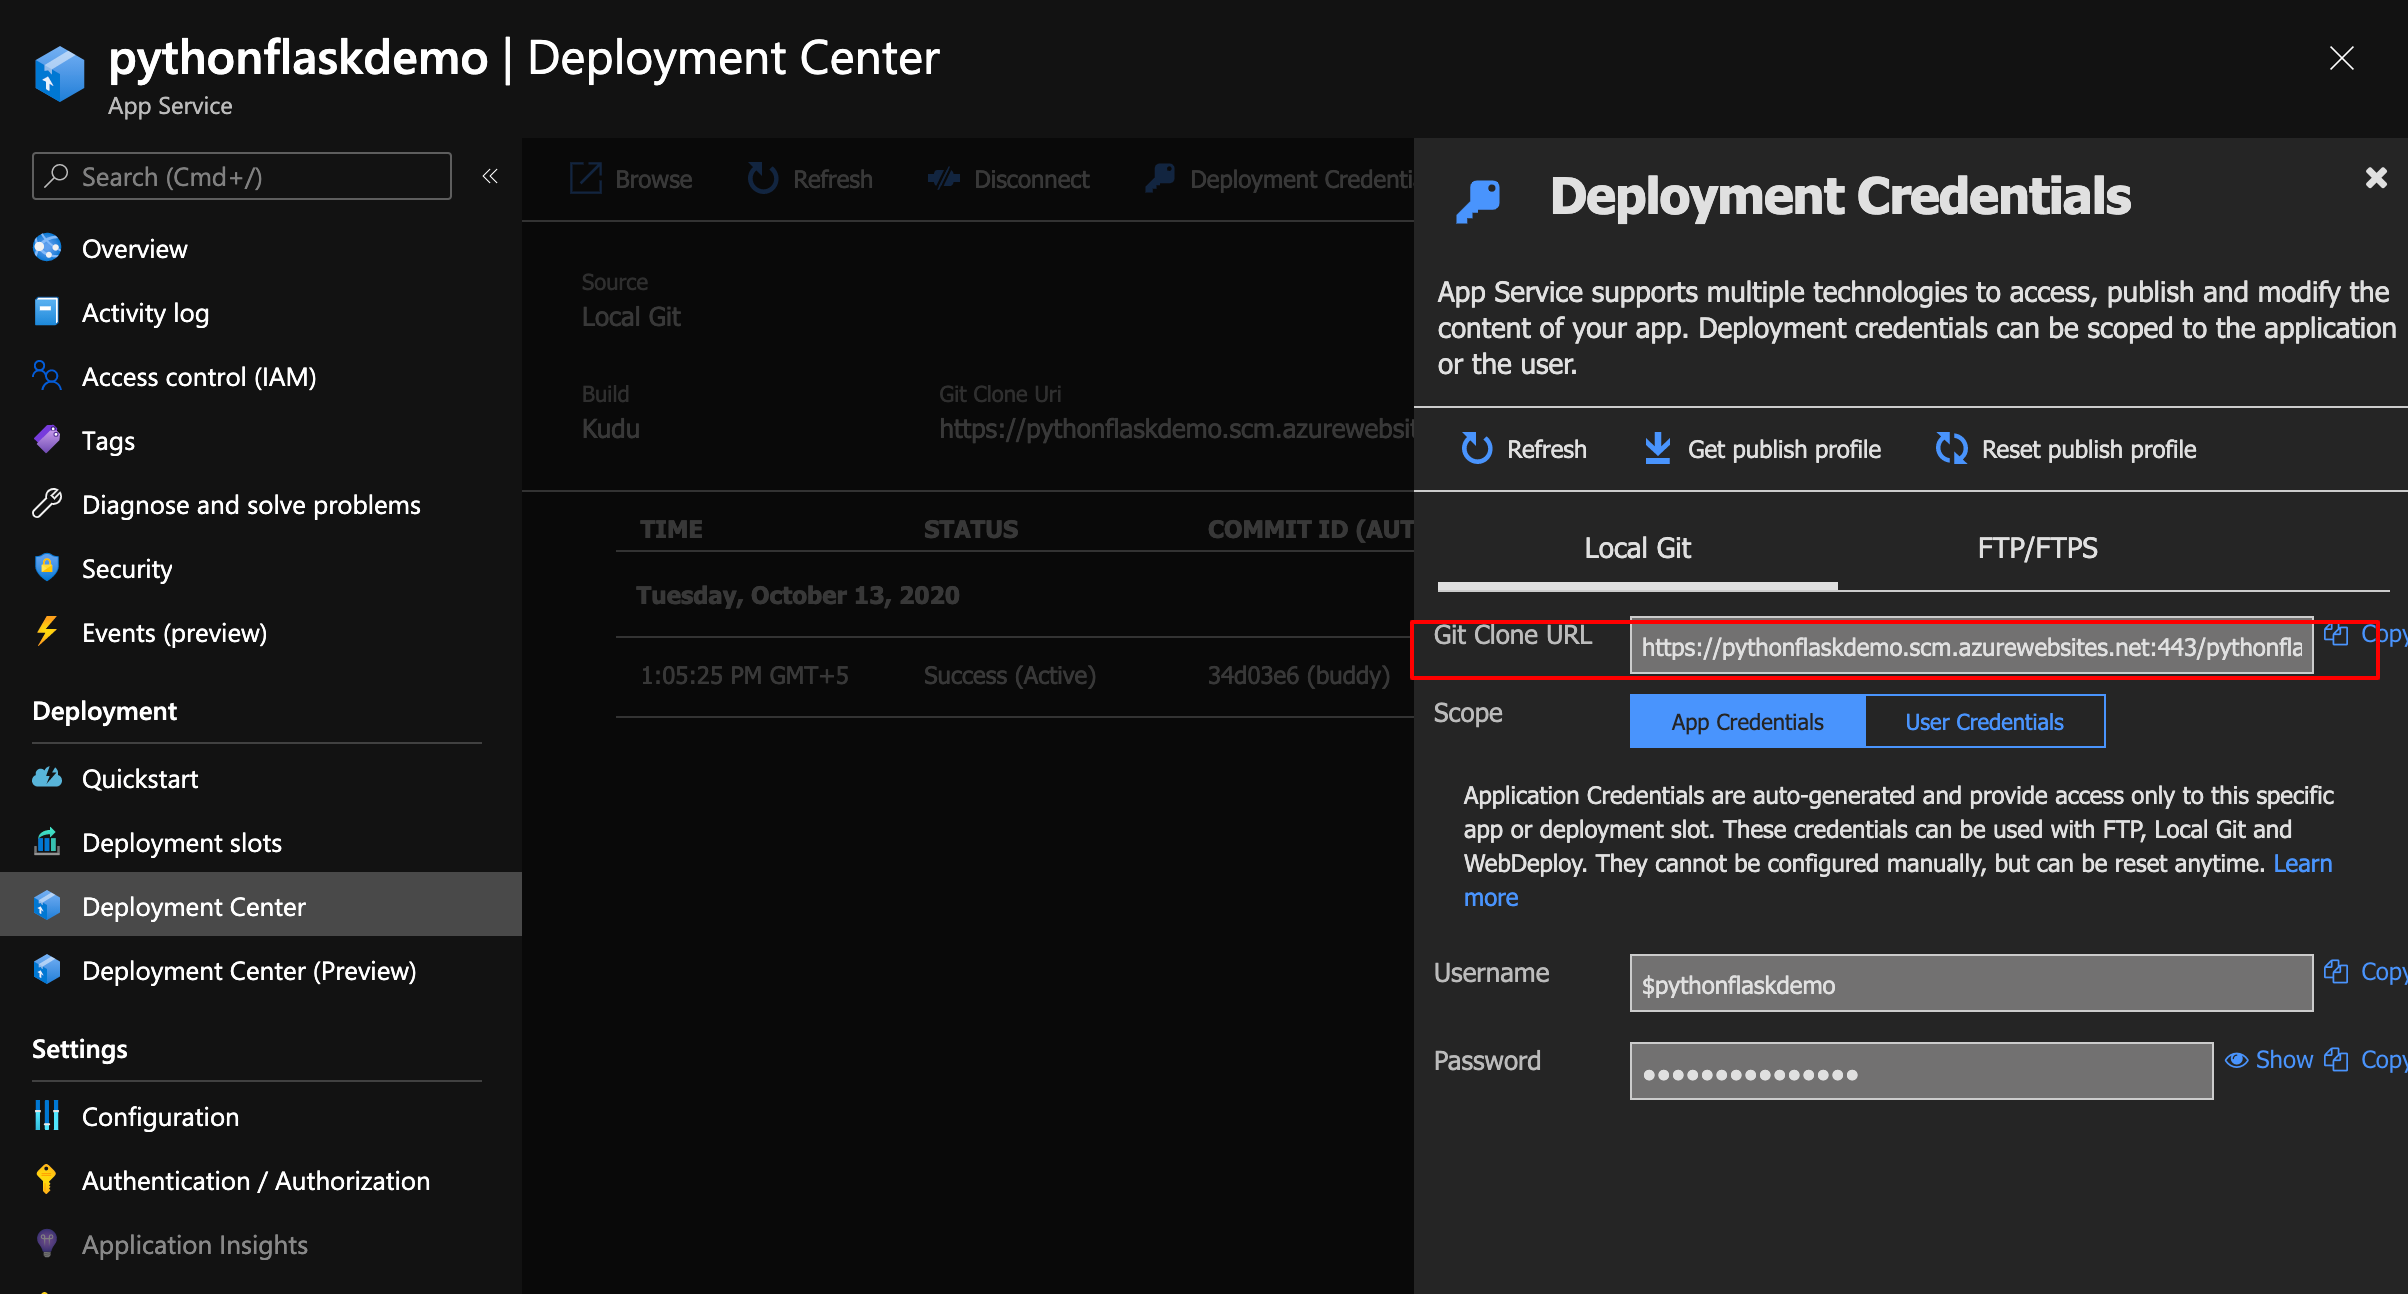Click the Local Git source value
Screen dimensions: 2408x1294
click(x=631, y=317)
